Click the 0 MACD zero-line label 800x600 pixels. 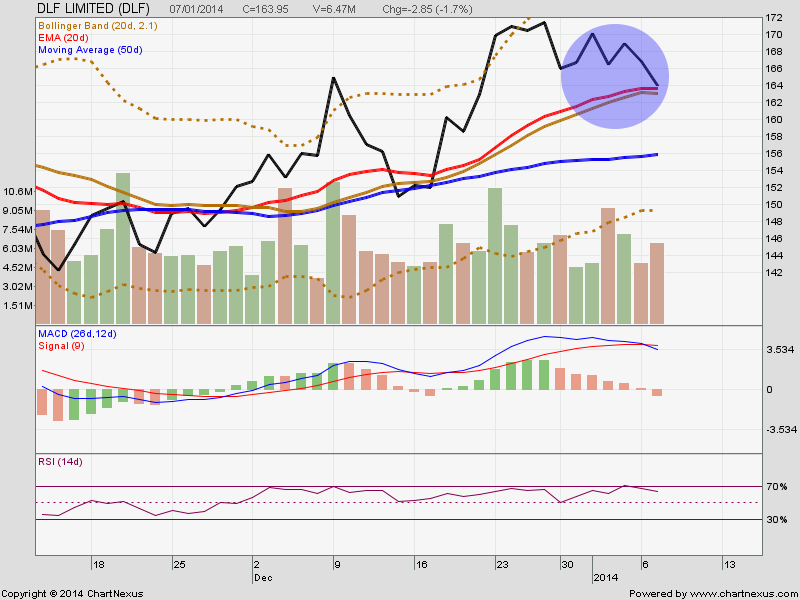pyautogui.click(x=769, y=390)
